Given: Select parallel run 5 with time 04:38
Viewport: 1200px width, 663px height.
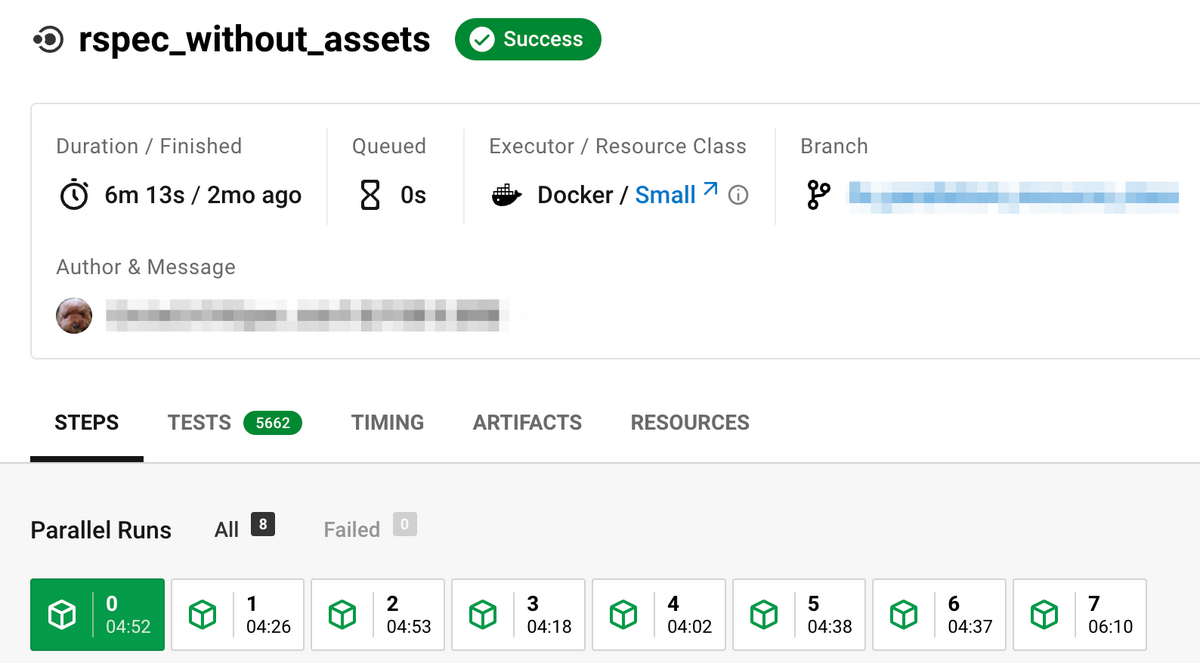Looking at the screenshot, I should (x=799, y=614).
